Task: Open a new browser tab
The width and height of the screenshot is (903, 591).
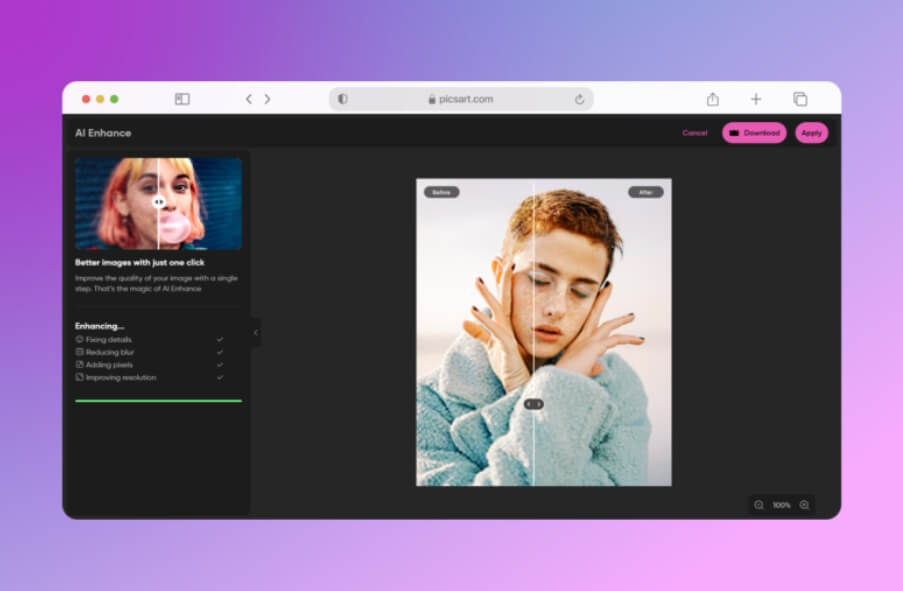Action: click(756, 99)
